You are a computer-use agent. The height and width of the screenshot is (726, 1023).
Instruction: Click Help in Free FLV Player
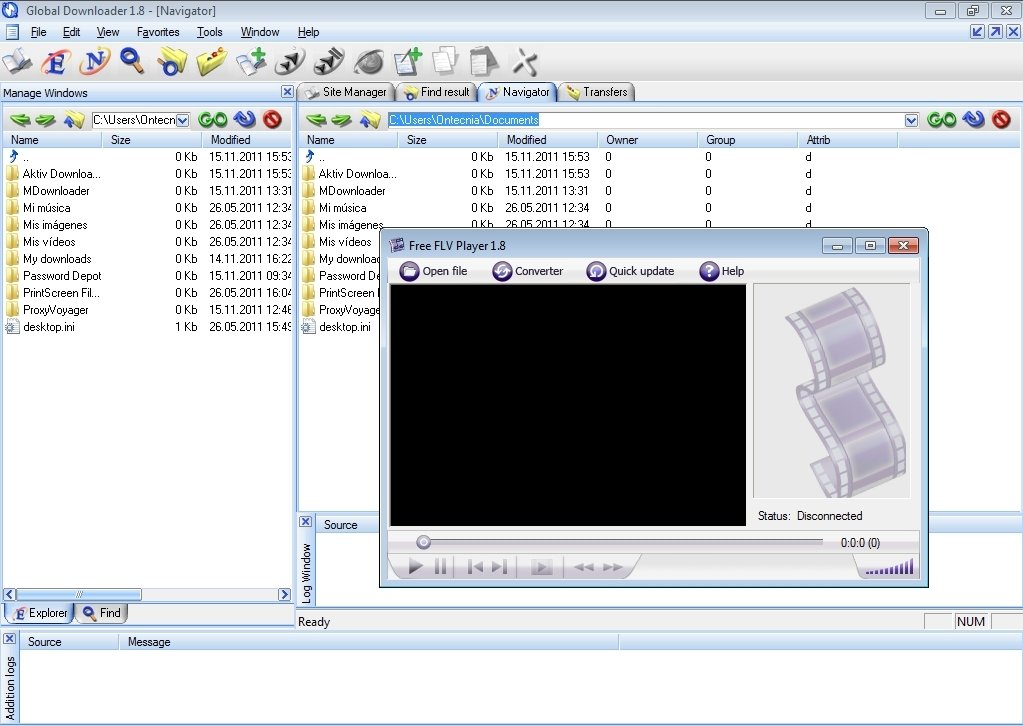point(722,271)
